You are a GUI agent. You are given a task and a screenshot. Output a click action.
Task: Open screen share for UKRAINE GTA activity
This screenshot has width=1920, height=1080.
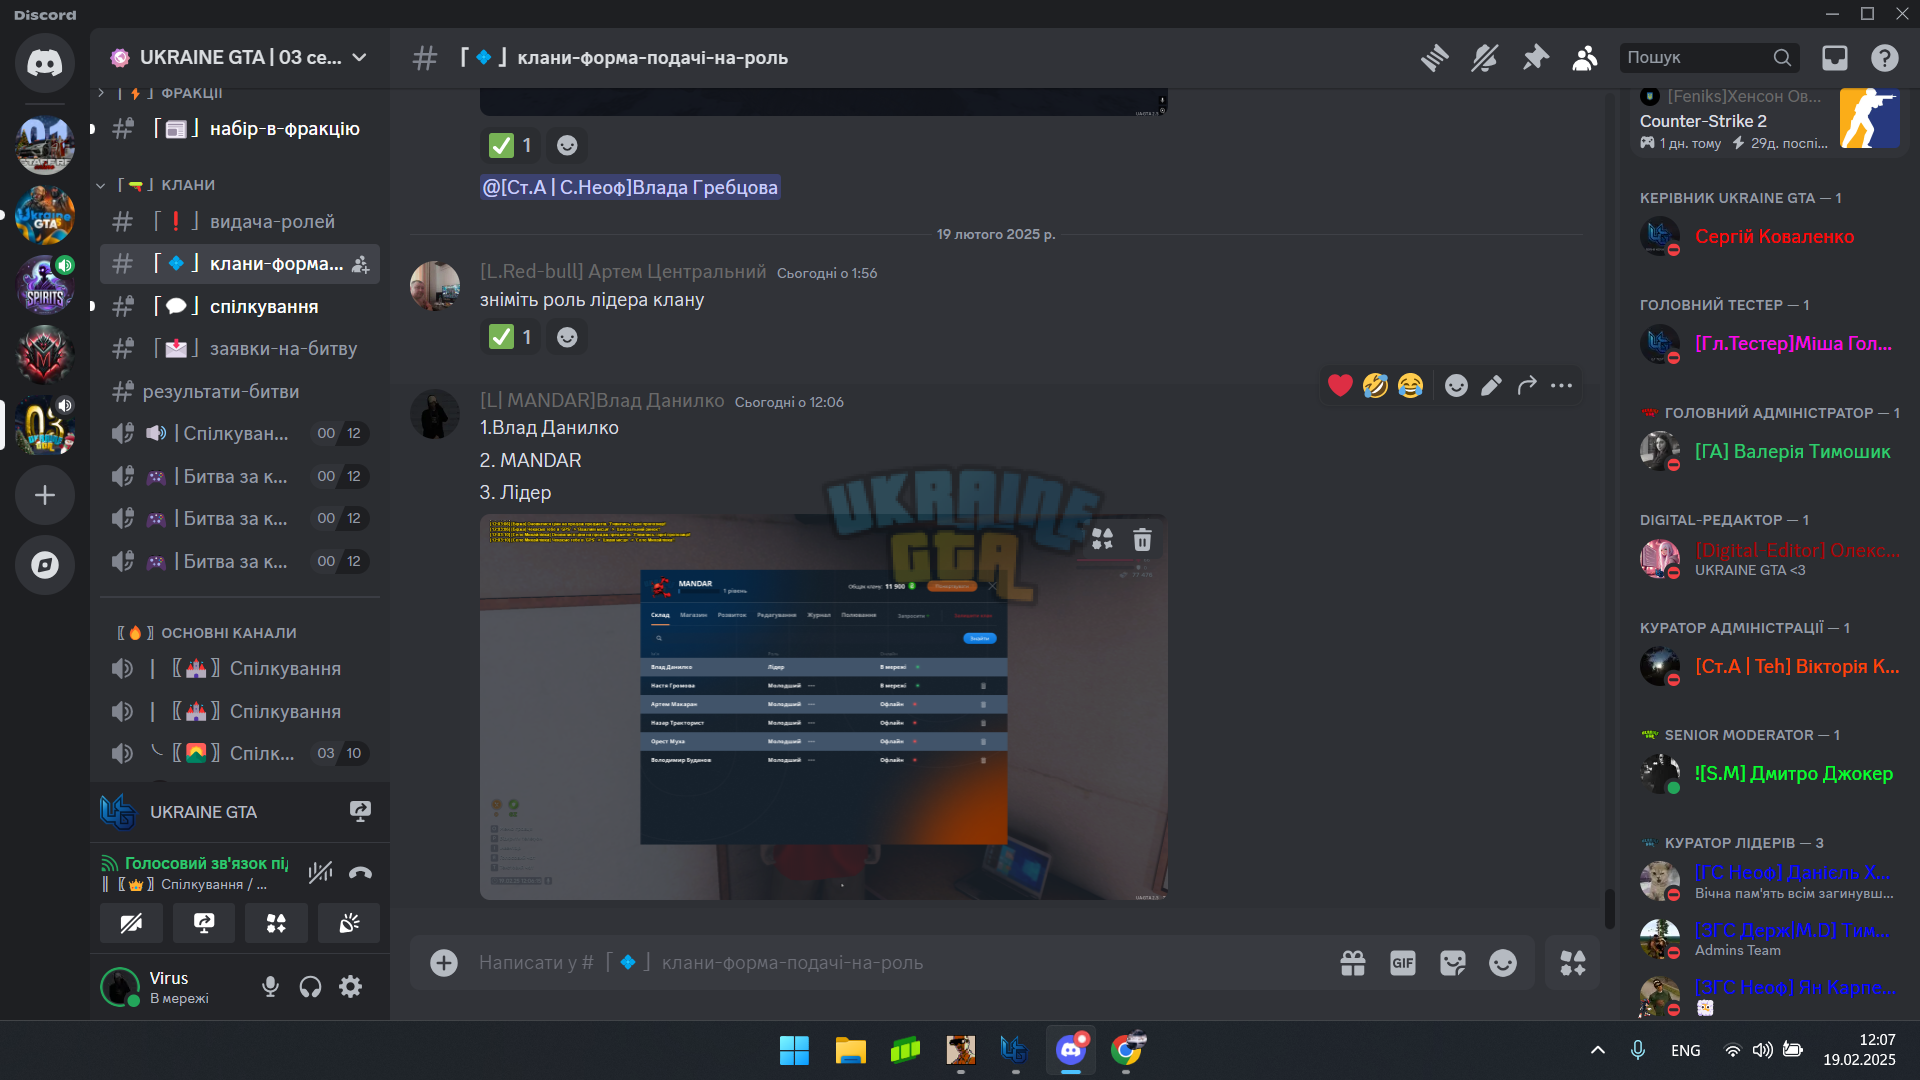coord(360,812)
